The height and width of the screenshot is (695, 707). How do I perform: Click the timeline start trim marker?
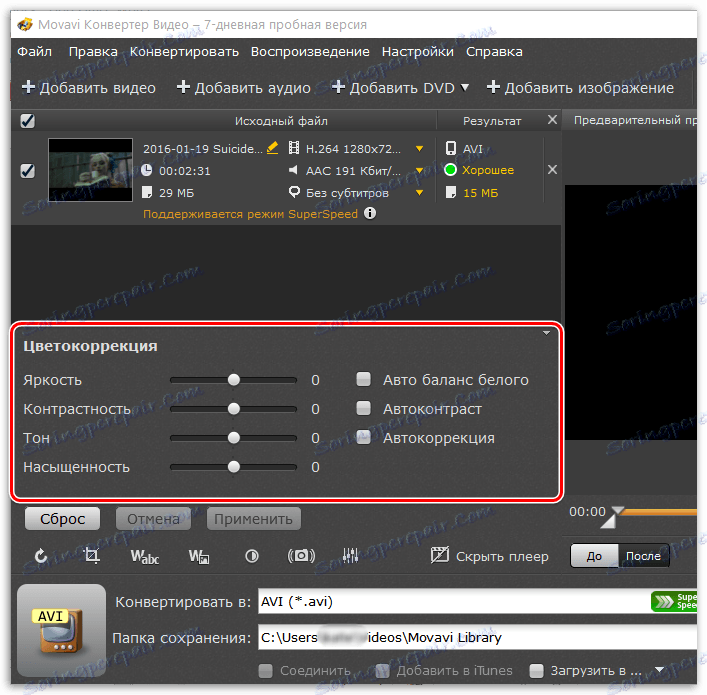pyautogui.click(x=609, y=521)
